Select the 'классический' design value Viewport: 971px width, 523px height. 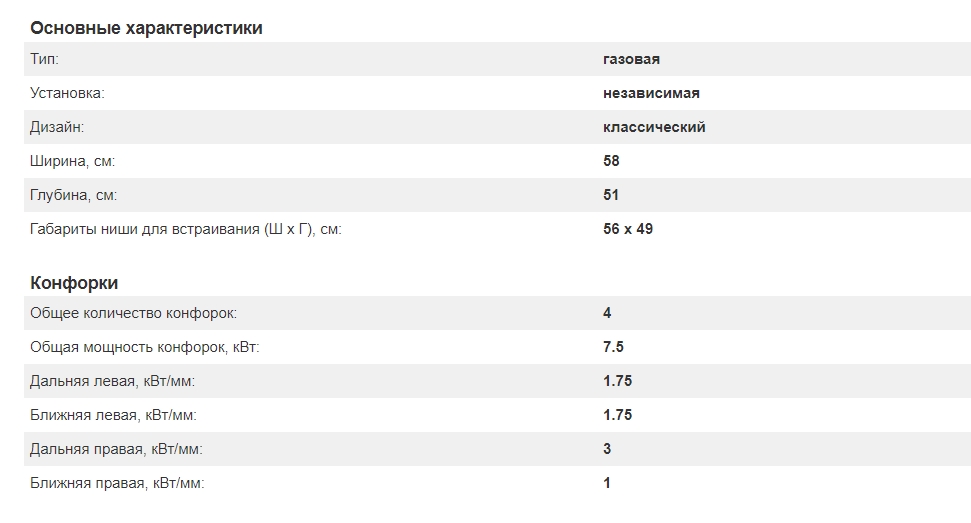[654, 127]
